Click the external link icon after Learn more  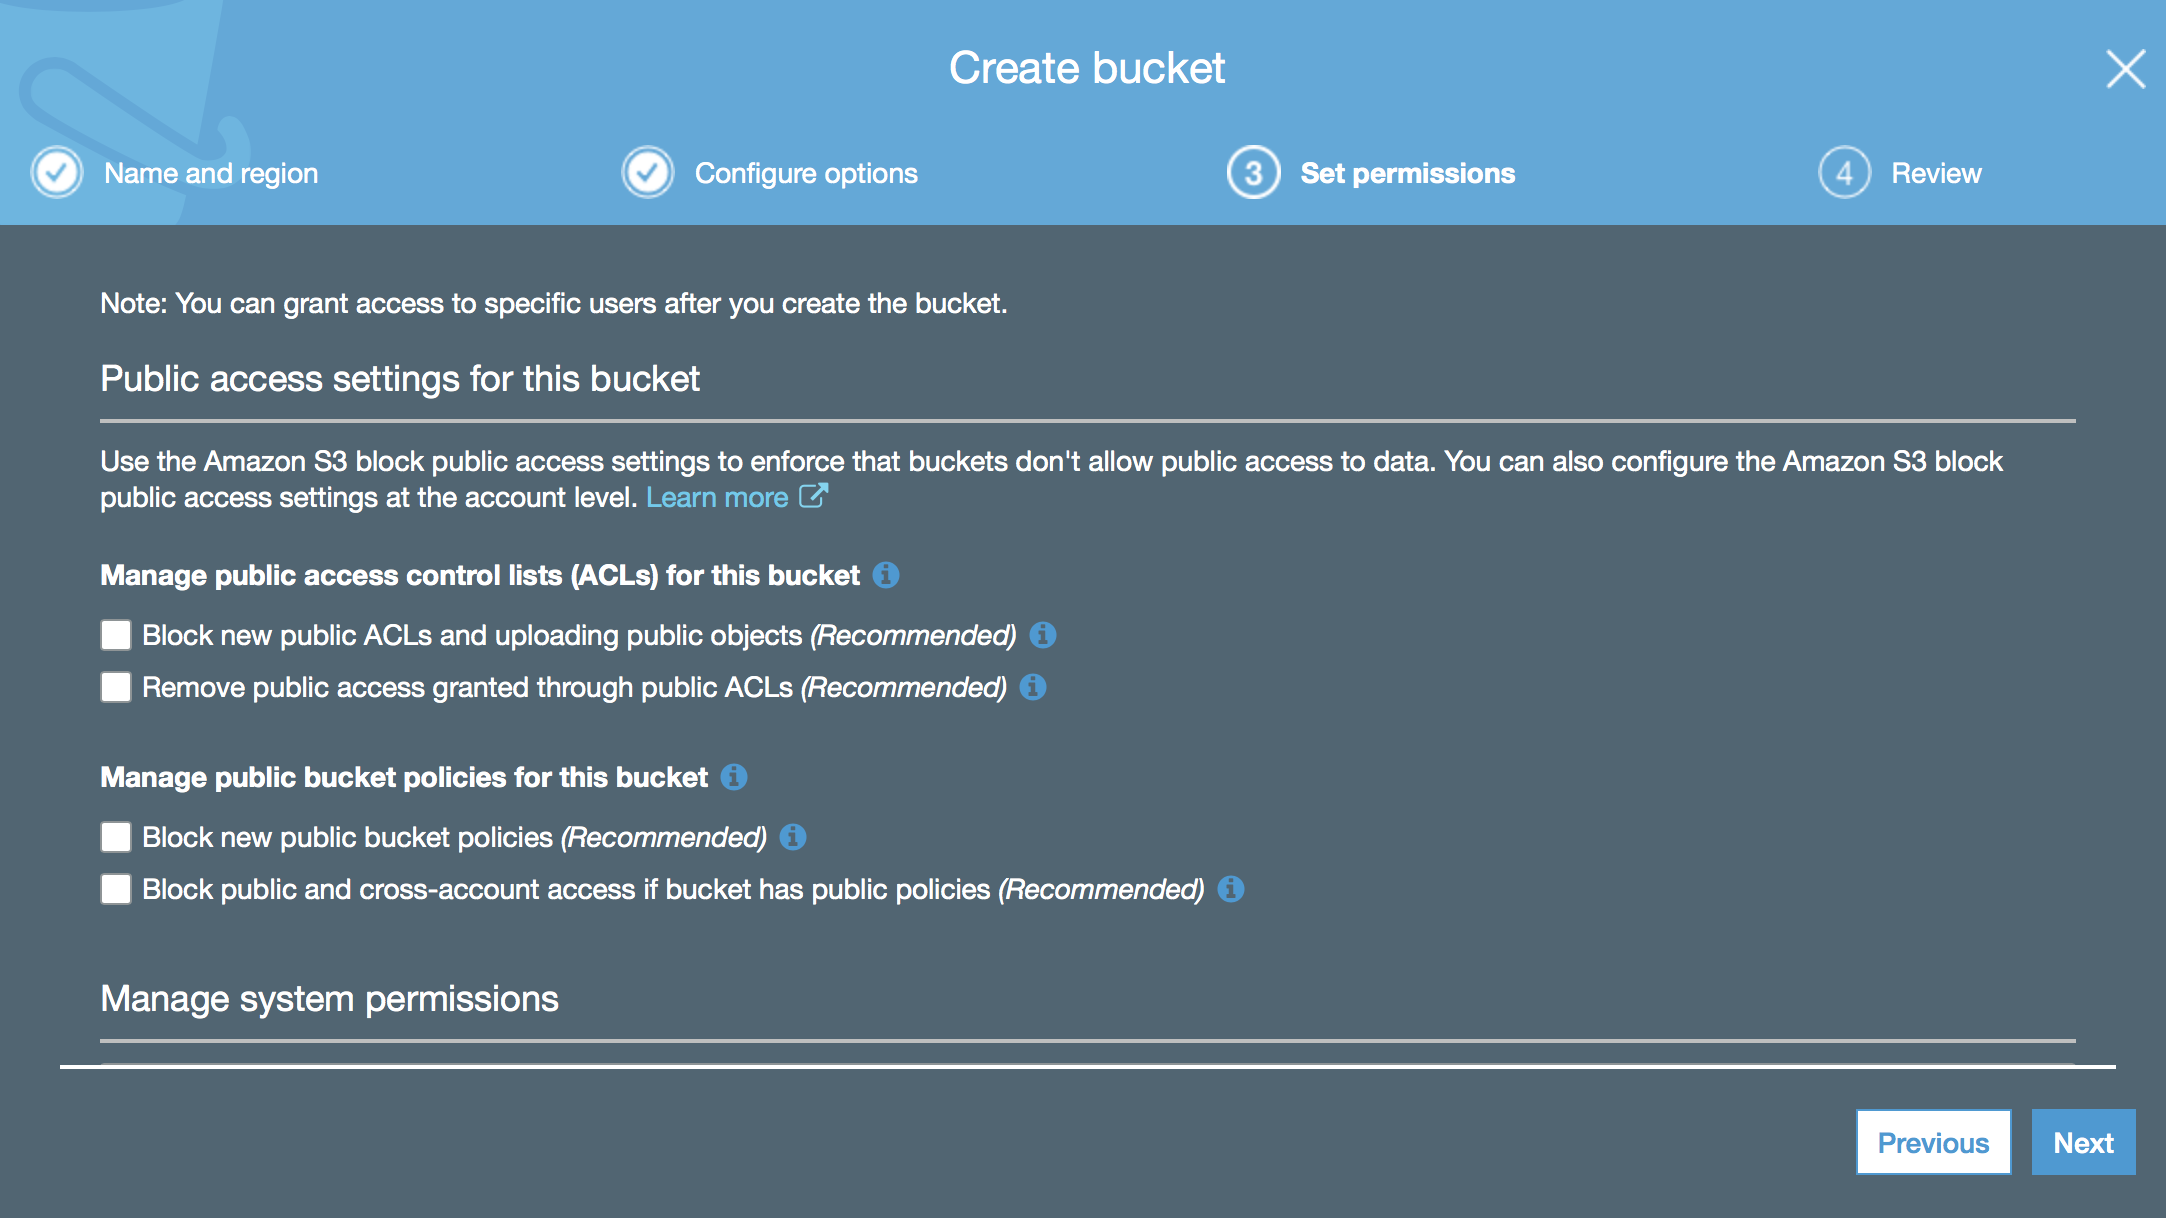tap(813, 496)
